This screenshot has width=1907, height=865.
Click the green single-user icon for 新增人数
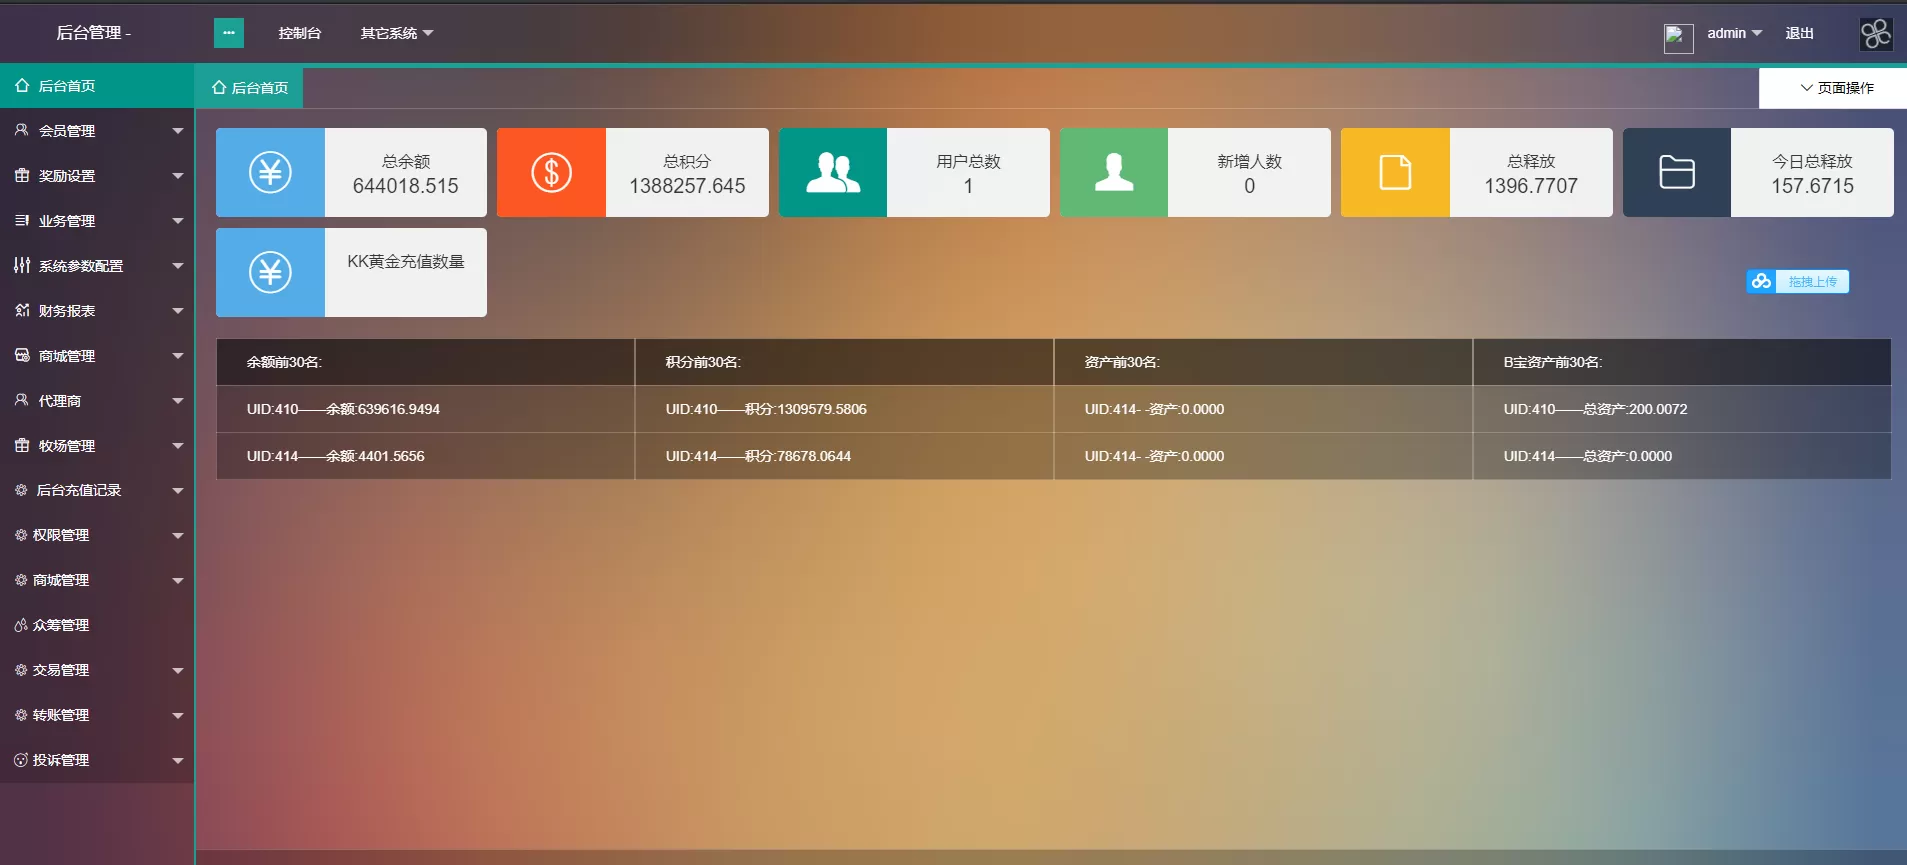pyautogui.click(x=1113, y=172)
